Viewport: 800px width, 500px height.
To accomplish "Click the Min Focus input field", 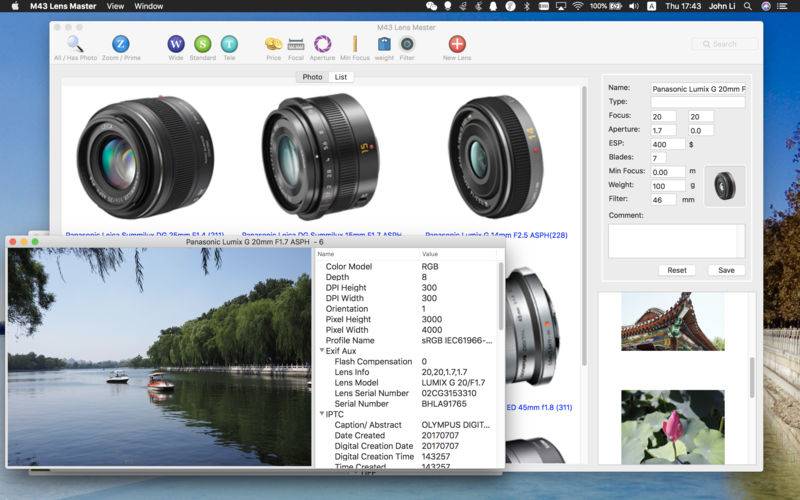I will (x=668, y=172).
